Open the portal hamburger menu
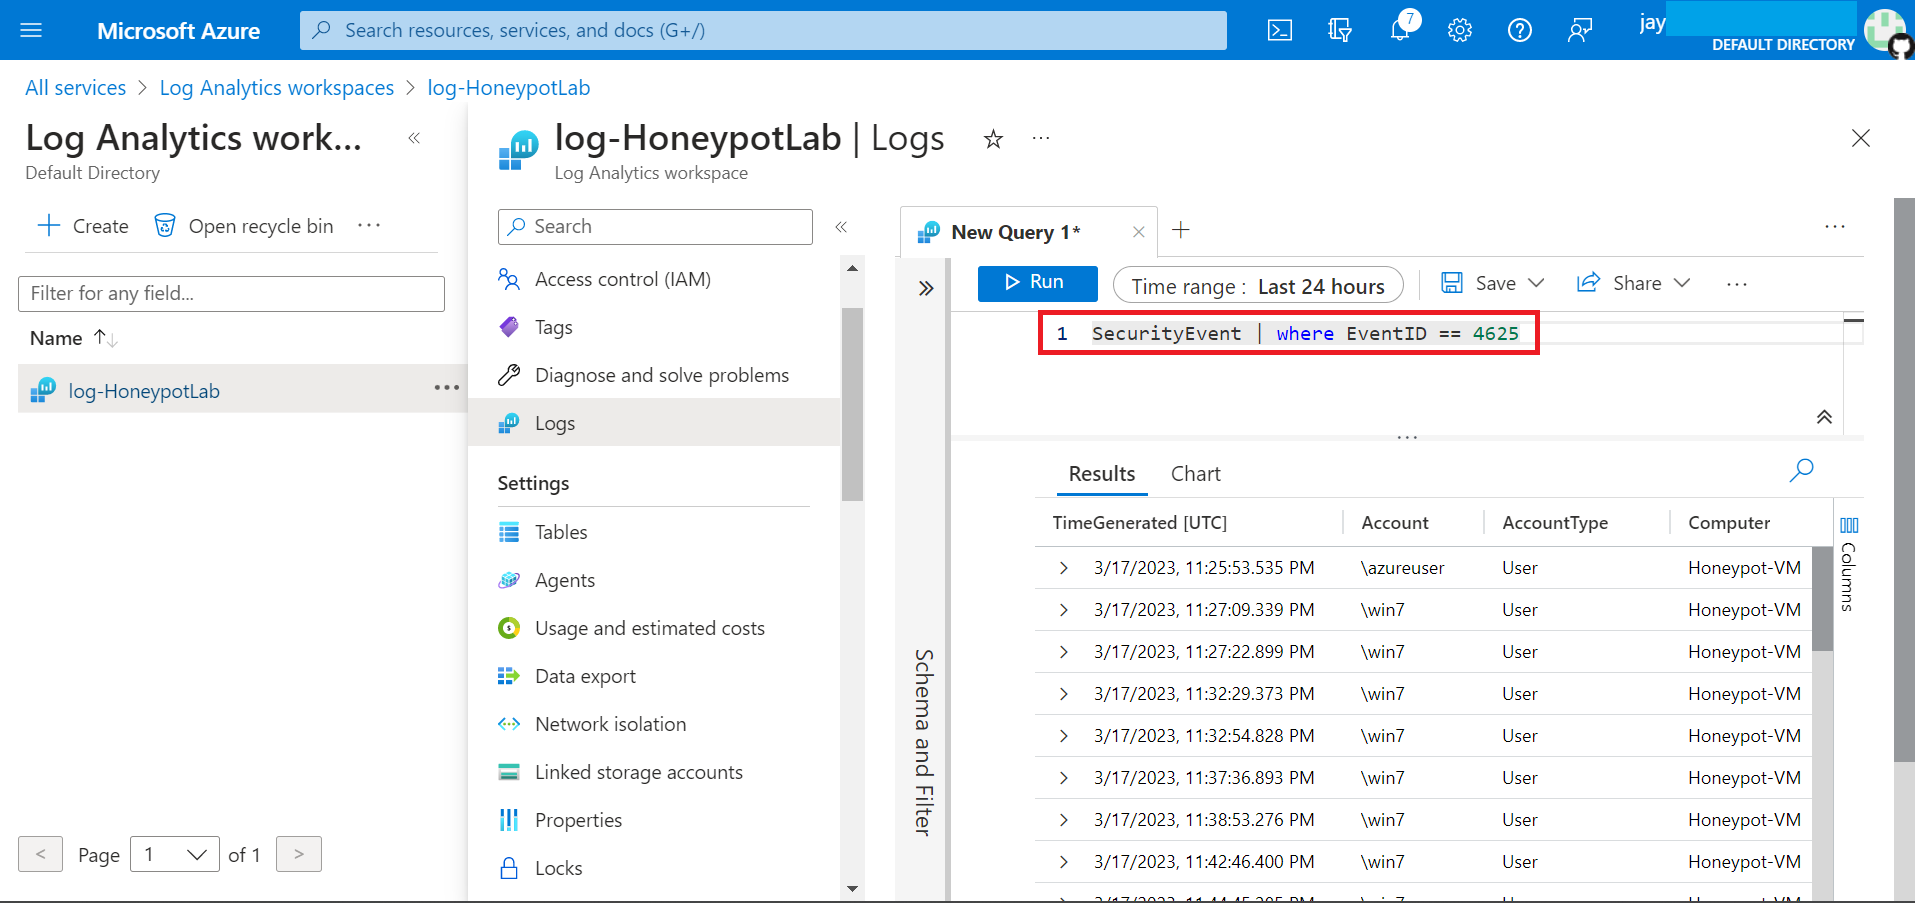The height and width of the screenshot is (903, 1915). point(31,30)
